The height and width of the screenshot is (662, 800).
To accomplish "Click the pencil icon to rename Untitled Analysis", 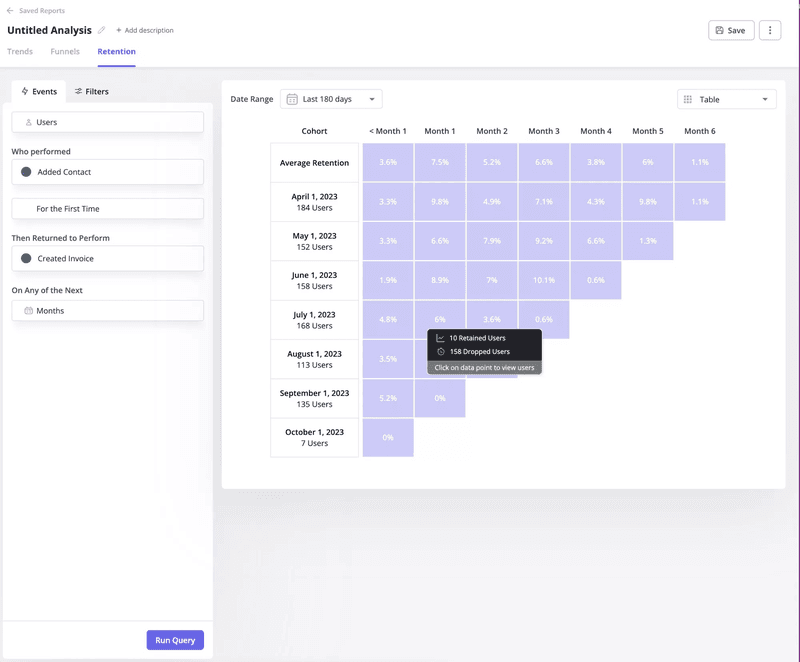I will point(103,31).
